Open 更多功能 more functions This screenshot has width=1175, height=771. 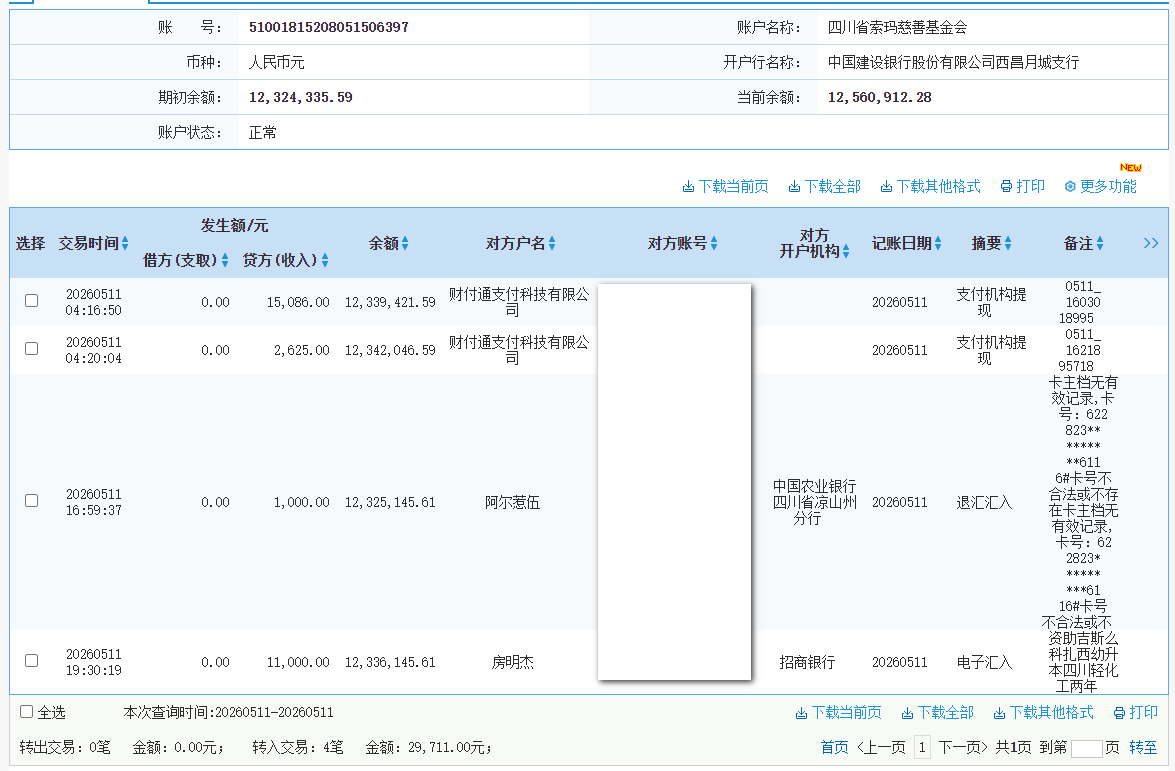pos(1101,187)
